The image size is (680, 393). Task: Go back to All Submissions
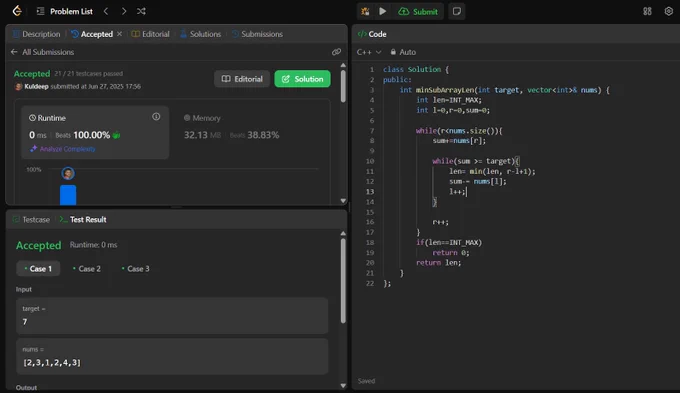42,52
